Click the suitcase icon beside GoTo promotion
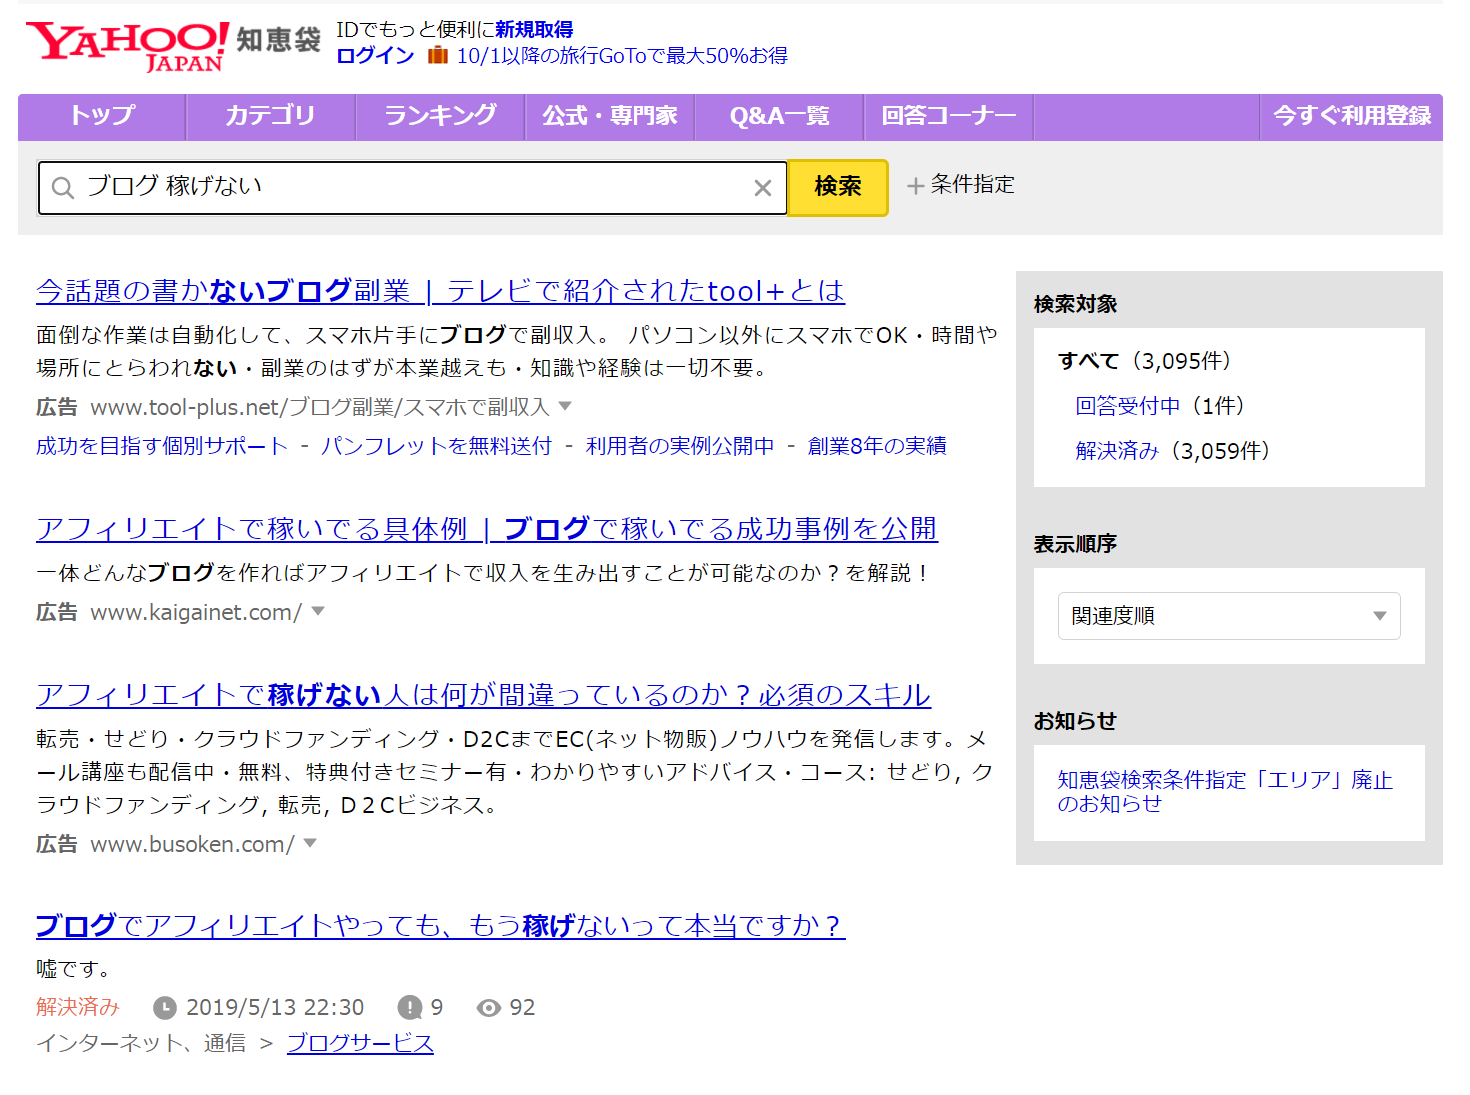 click(x=438, y=55)
